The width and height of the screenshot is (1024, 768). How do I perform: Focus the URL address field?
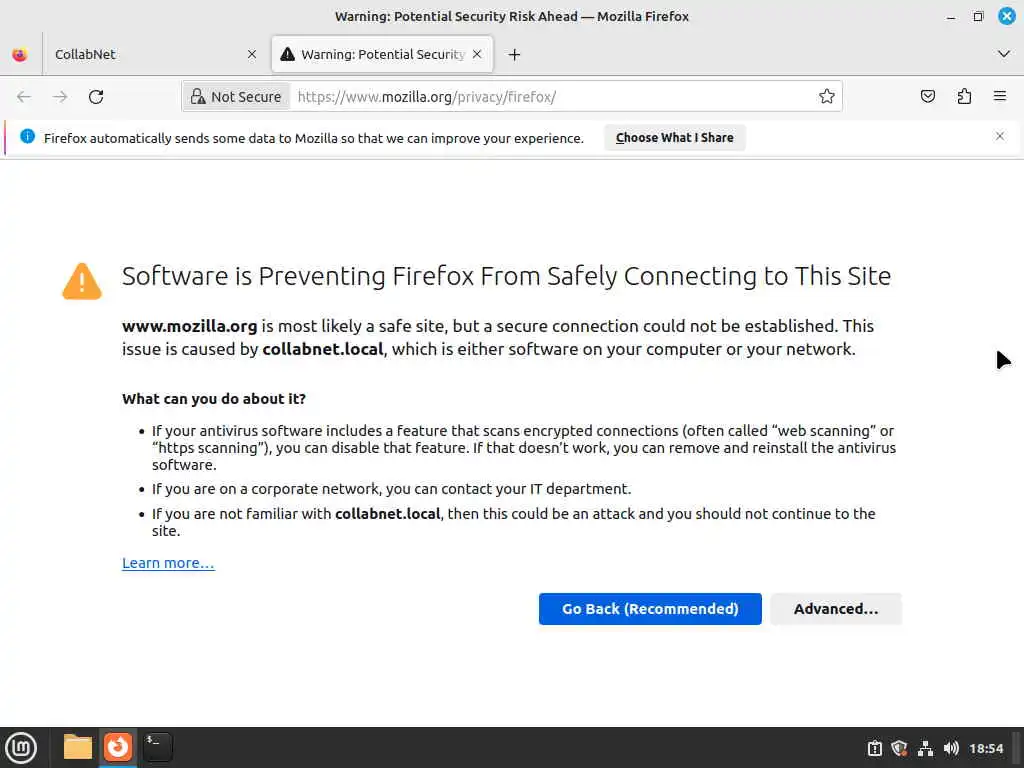[x=550, y=97]
